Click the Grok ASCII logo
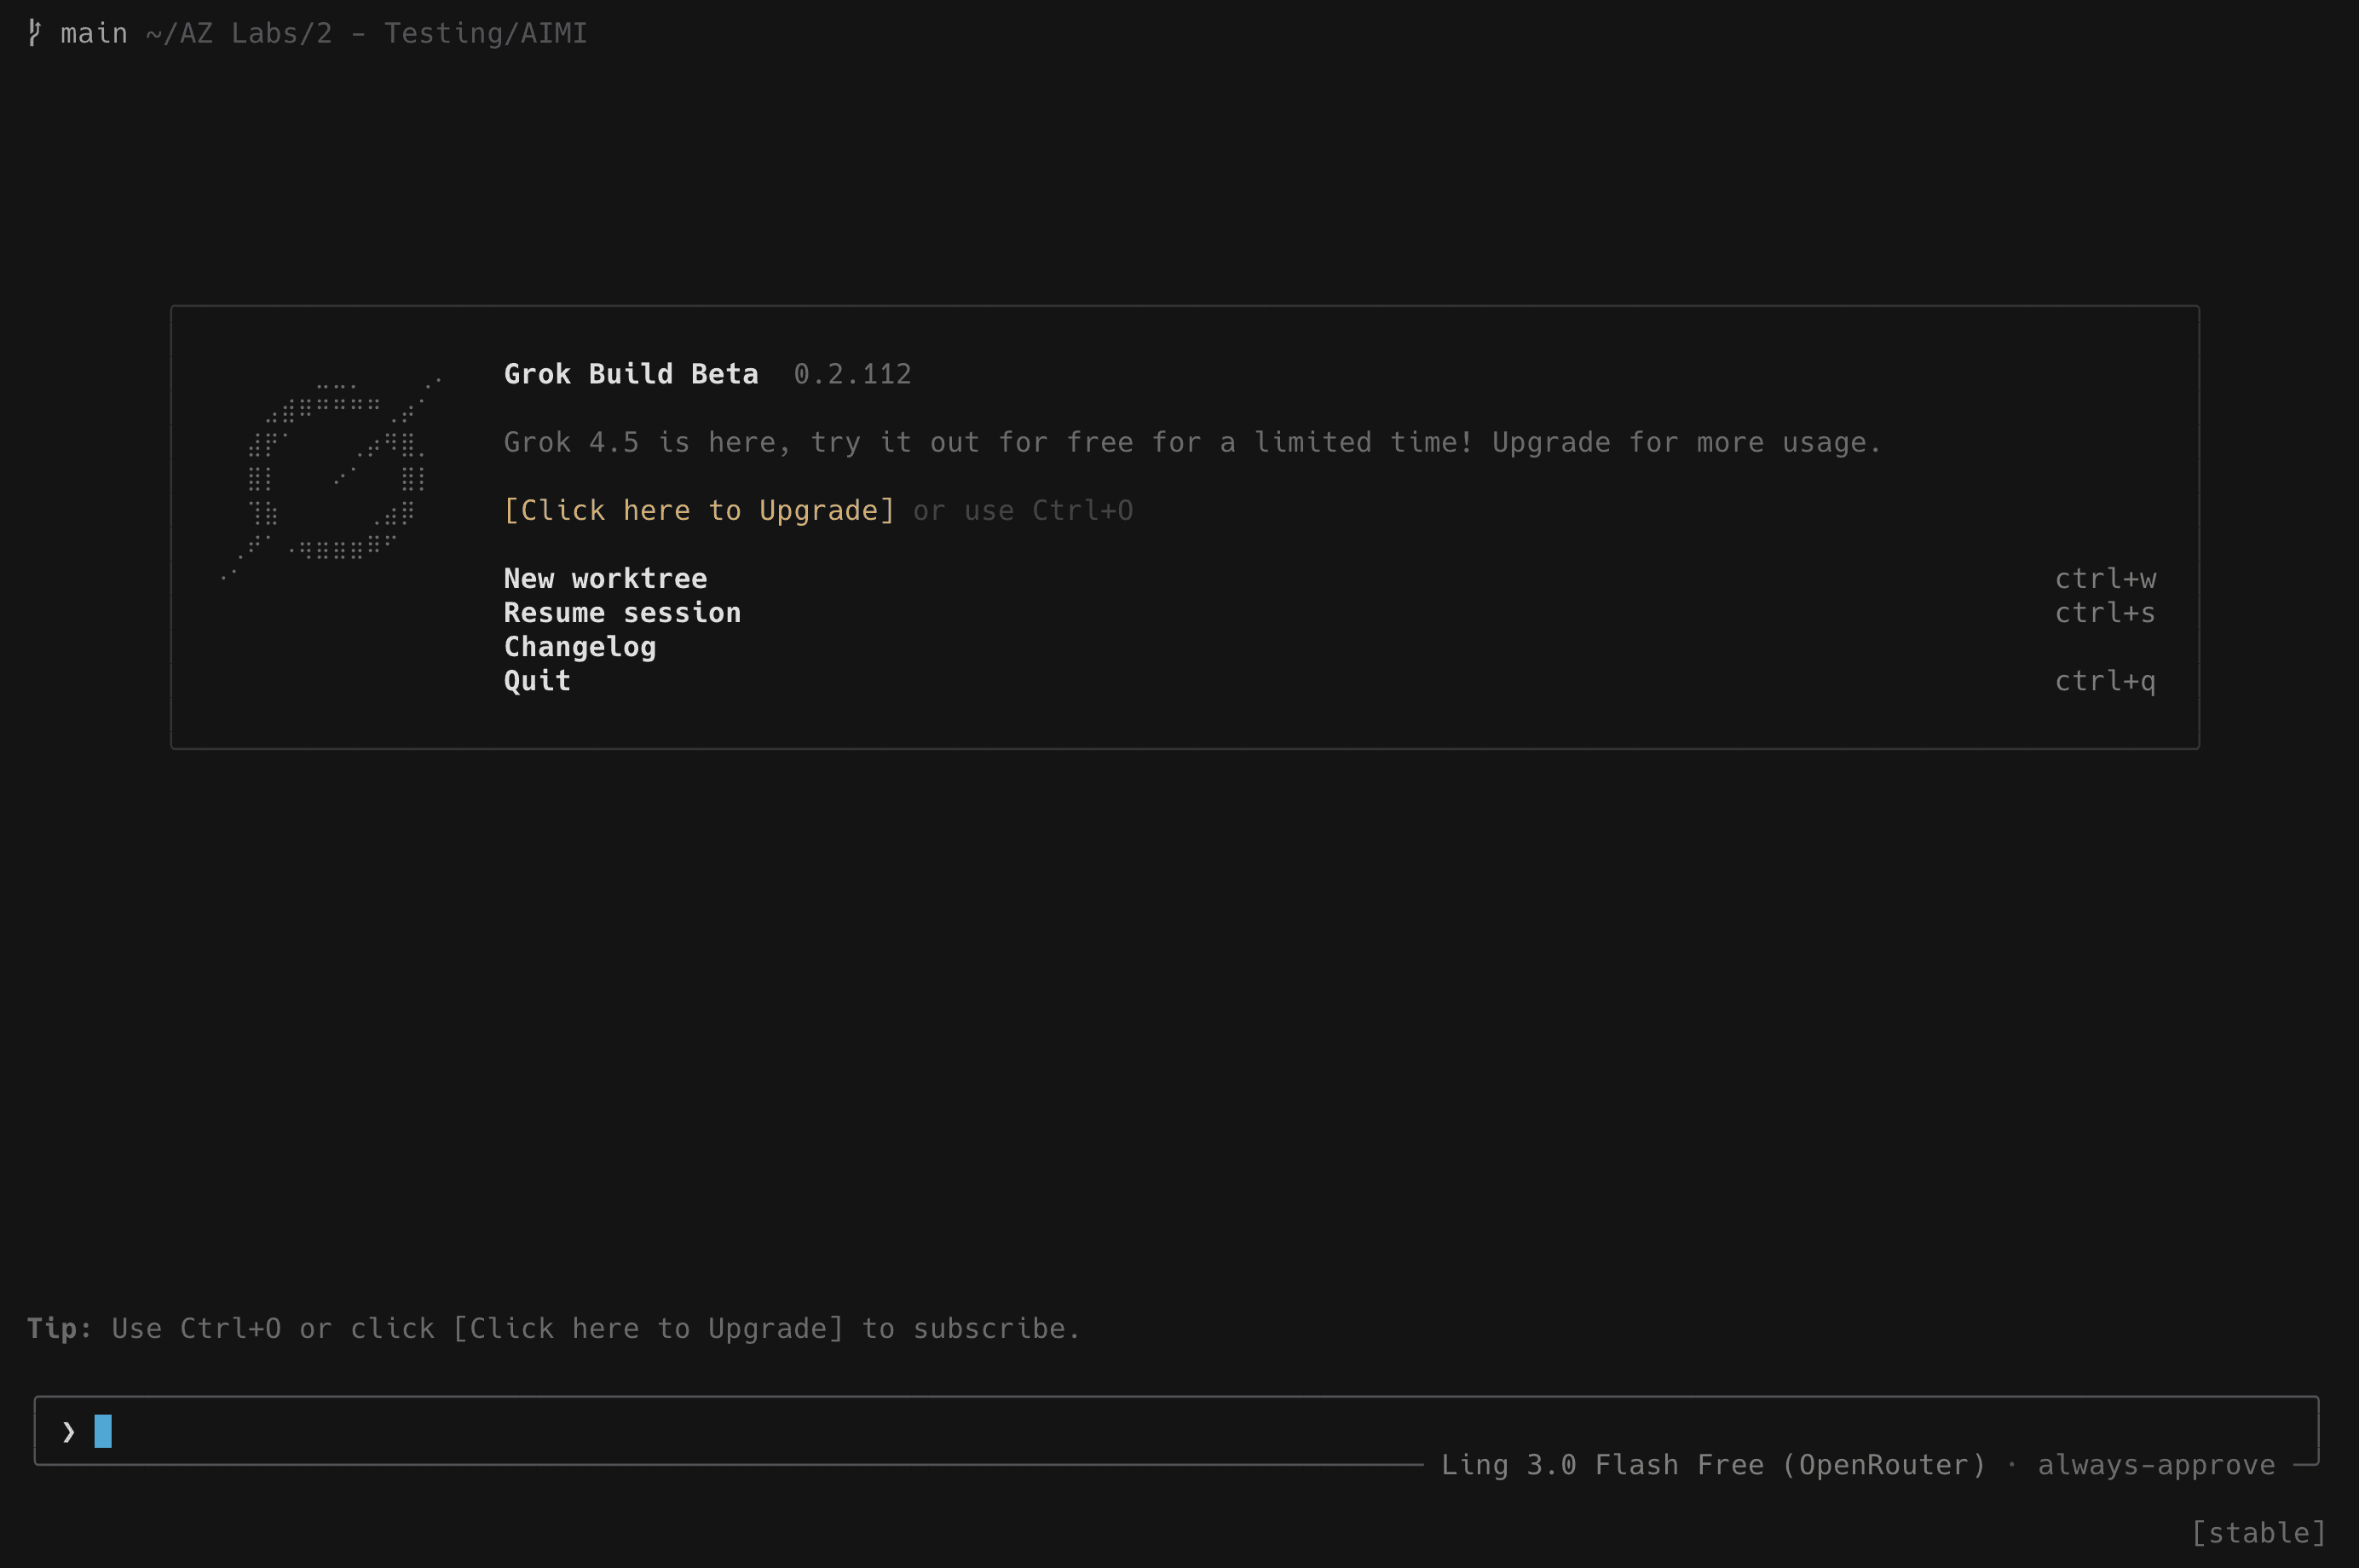Image resolution: width=2359 pixels, height=1568 pixels. tap(332, 479)
